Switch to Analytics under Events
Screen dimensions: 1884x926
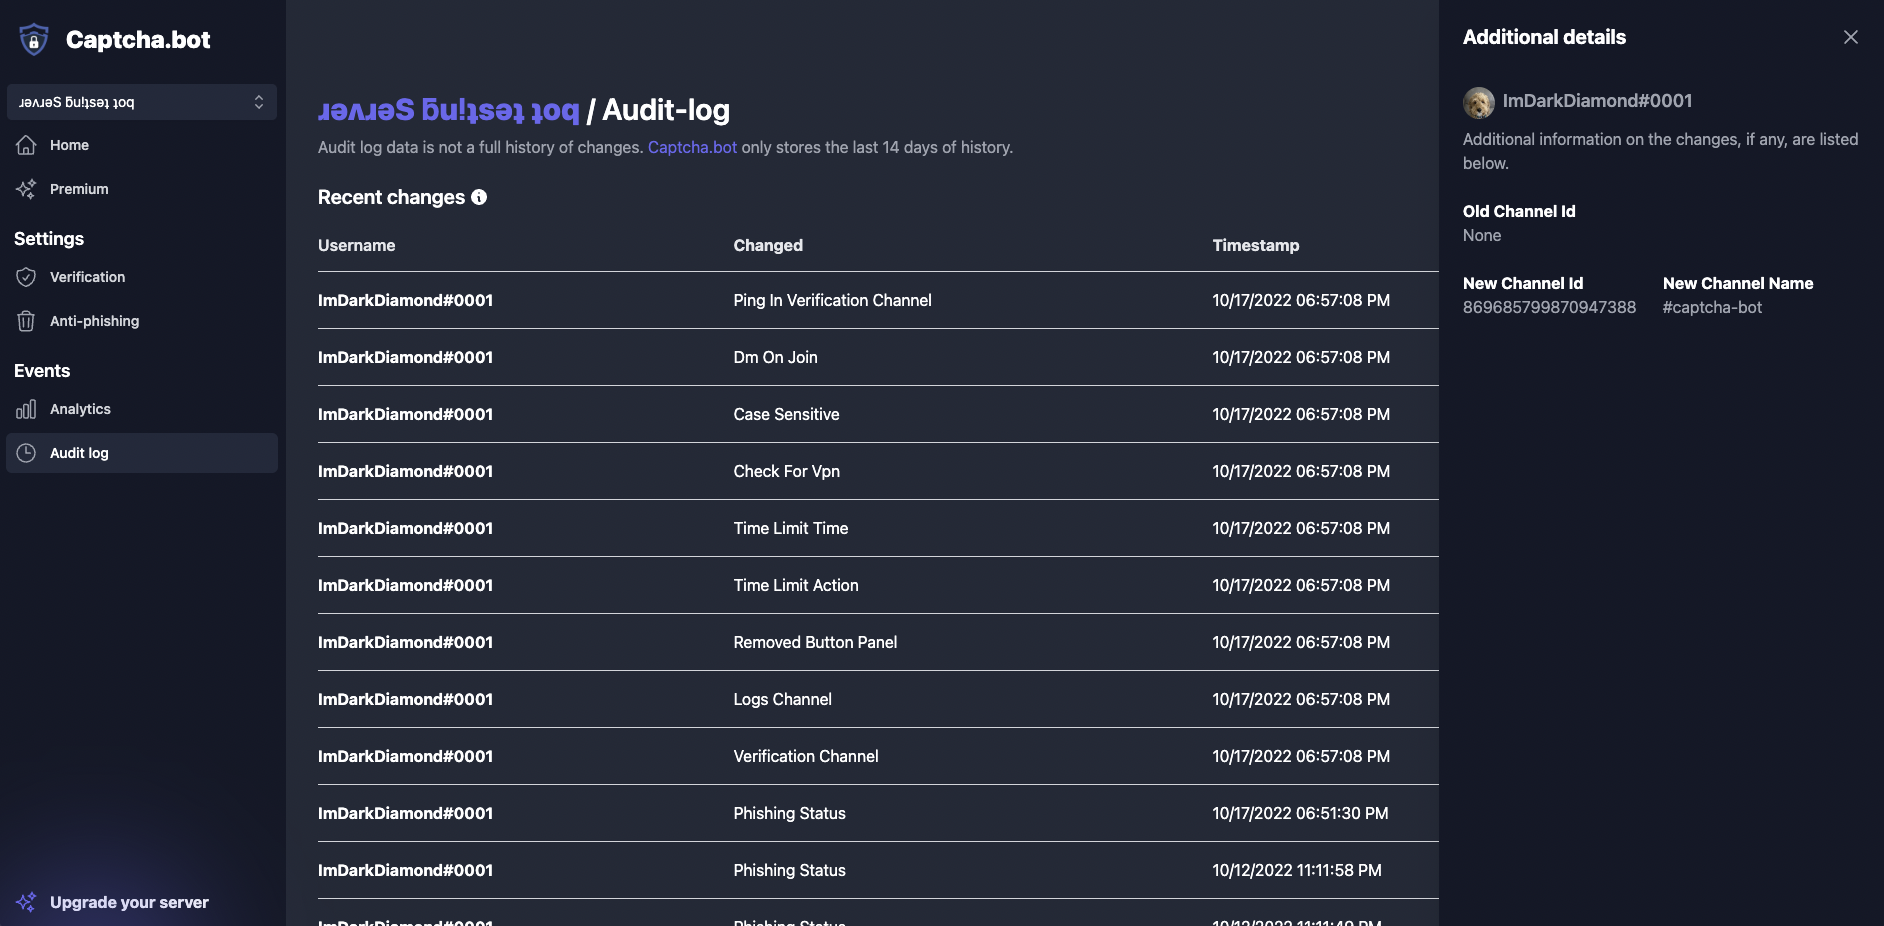(x=79, y=409)
